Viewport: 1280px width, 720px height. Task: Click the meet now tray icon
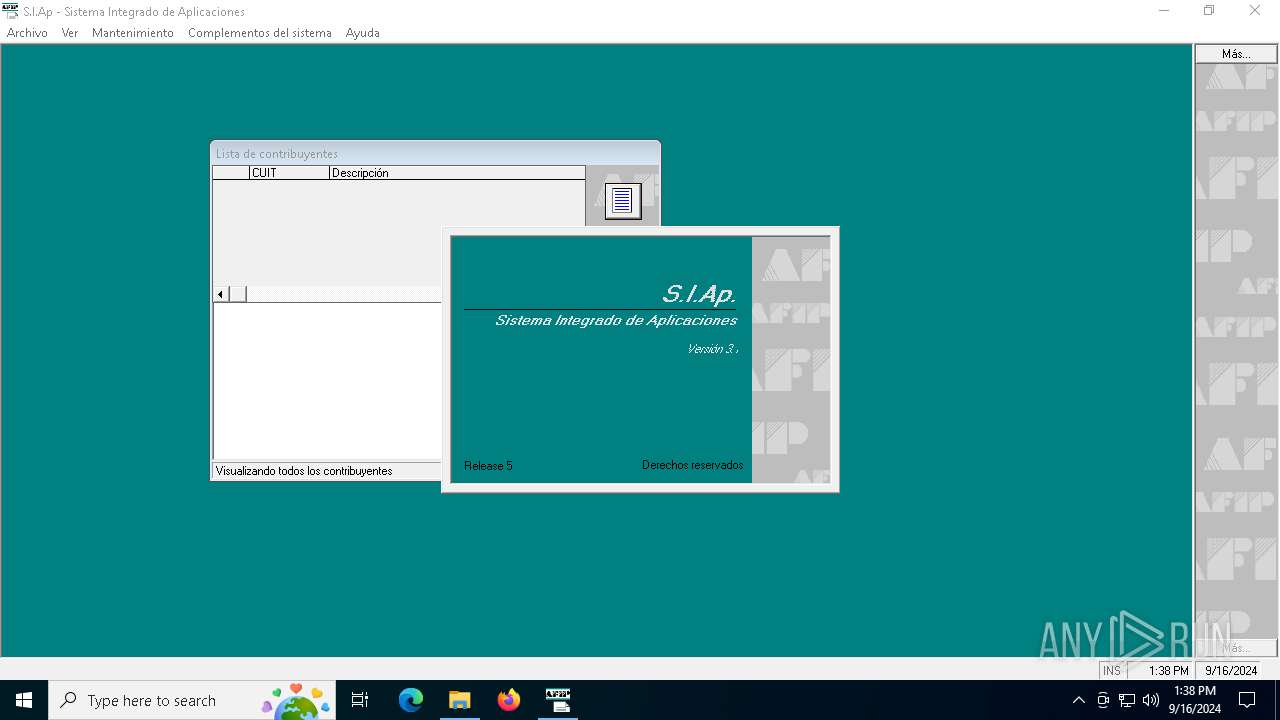click(1103, 700)
